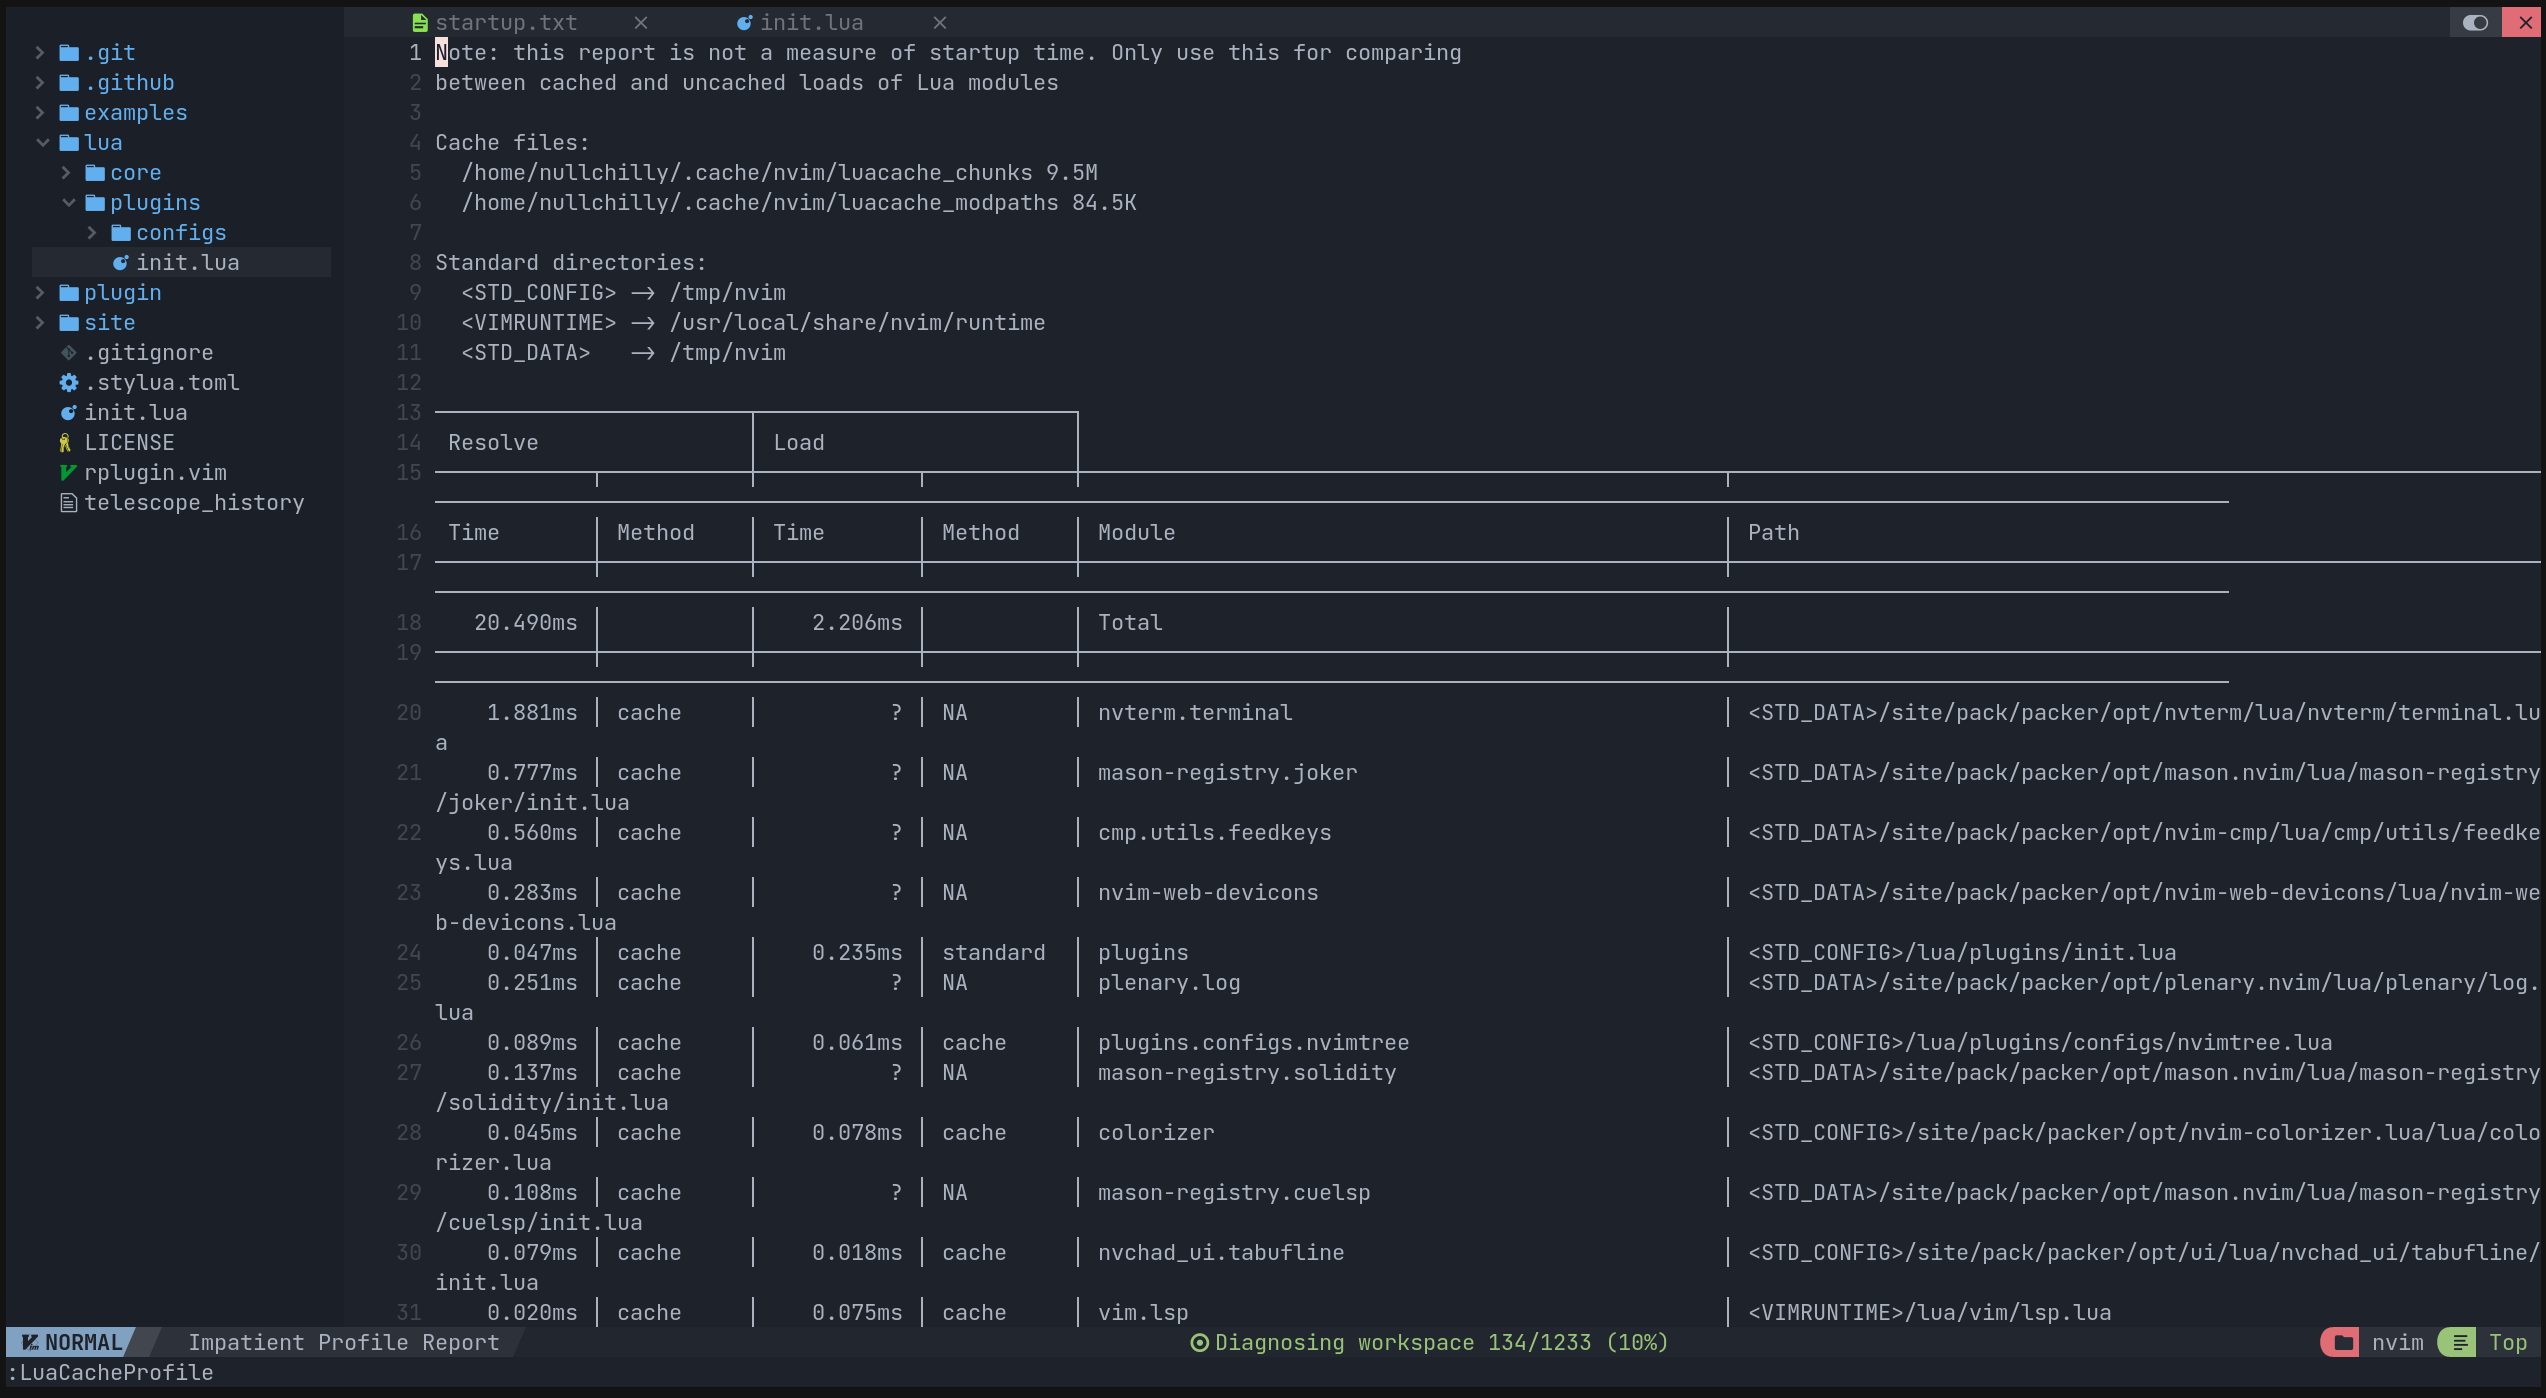Click the key icon next to LICENSE
The width and height of the screenshot is (2546, 1398).
tap(66, 442)
